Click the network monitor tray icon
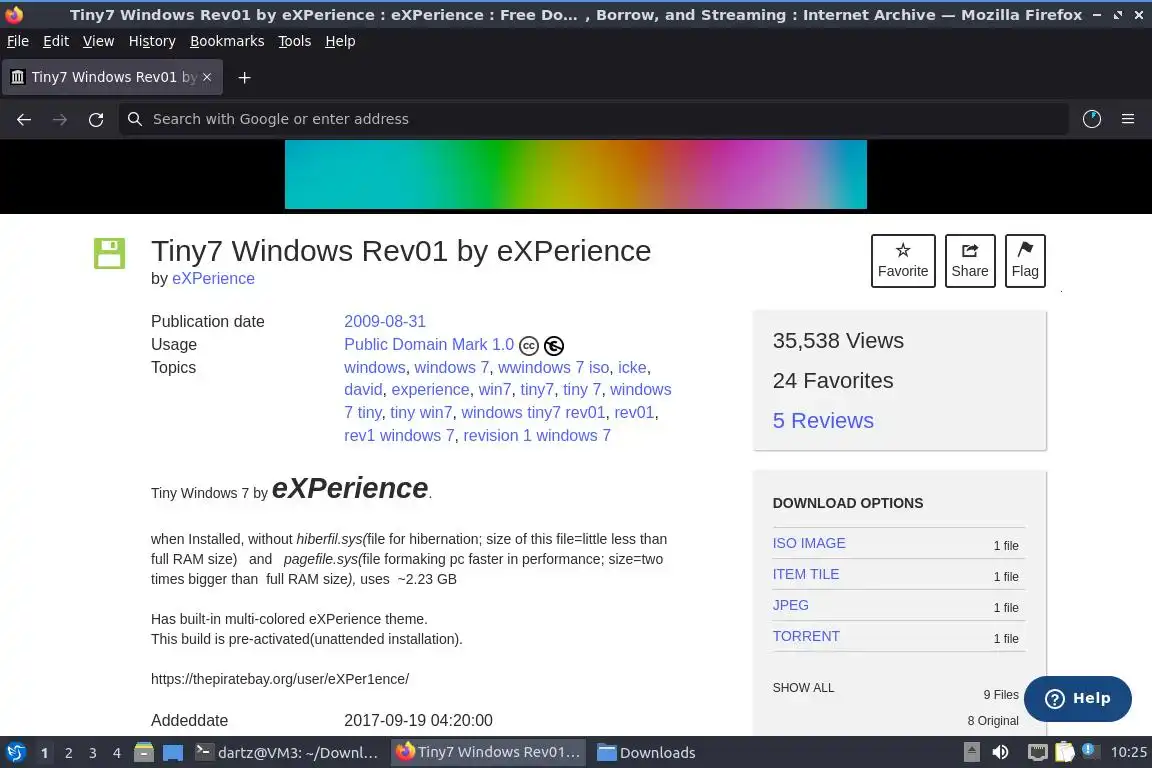Screen dimensions: 1152x768 (x=1037, y=753)
